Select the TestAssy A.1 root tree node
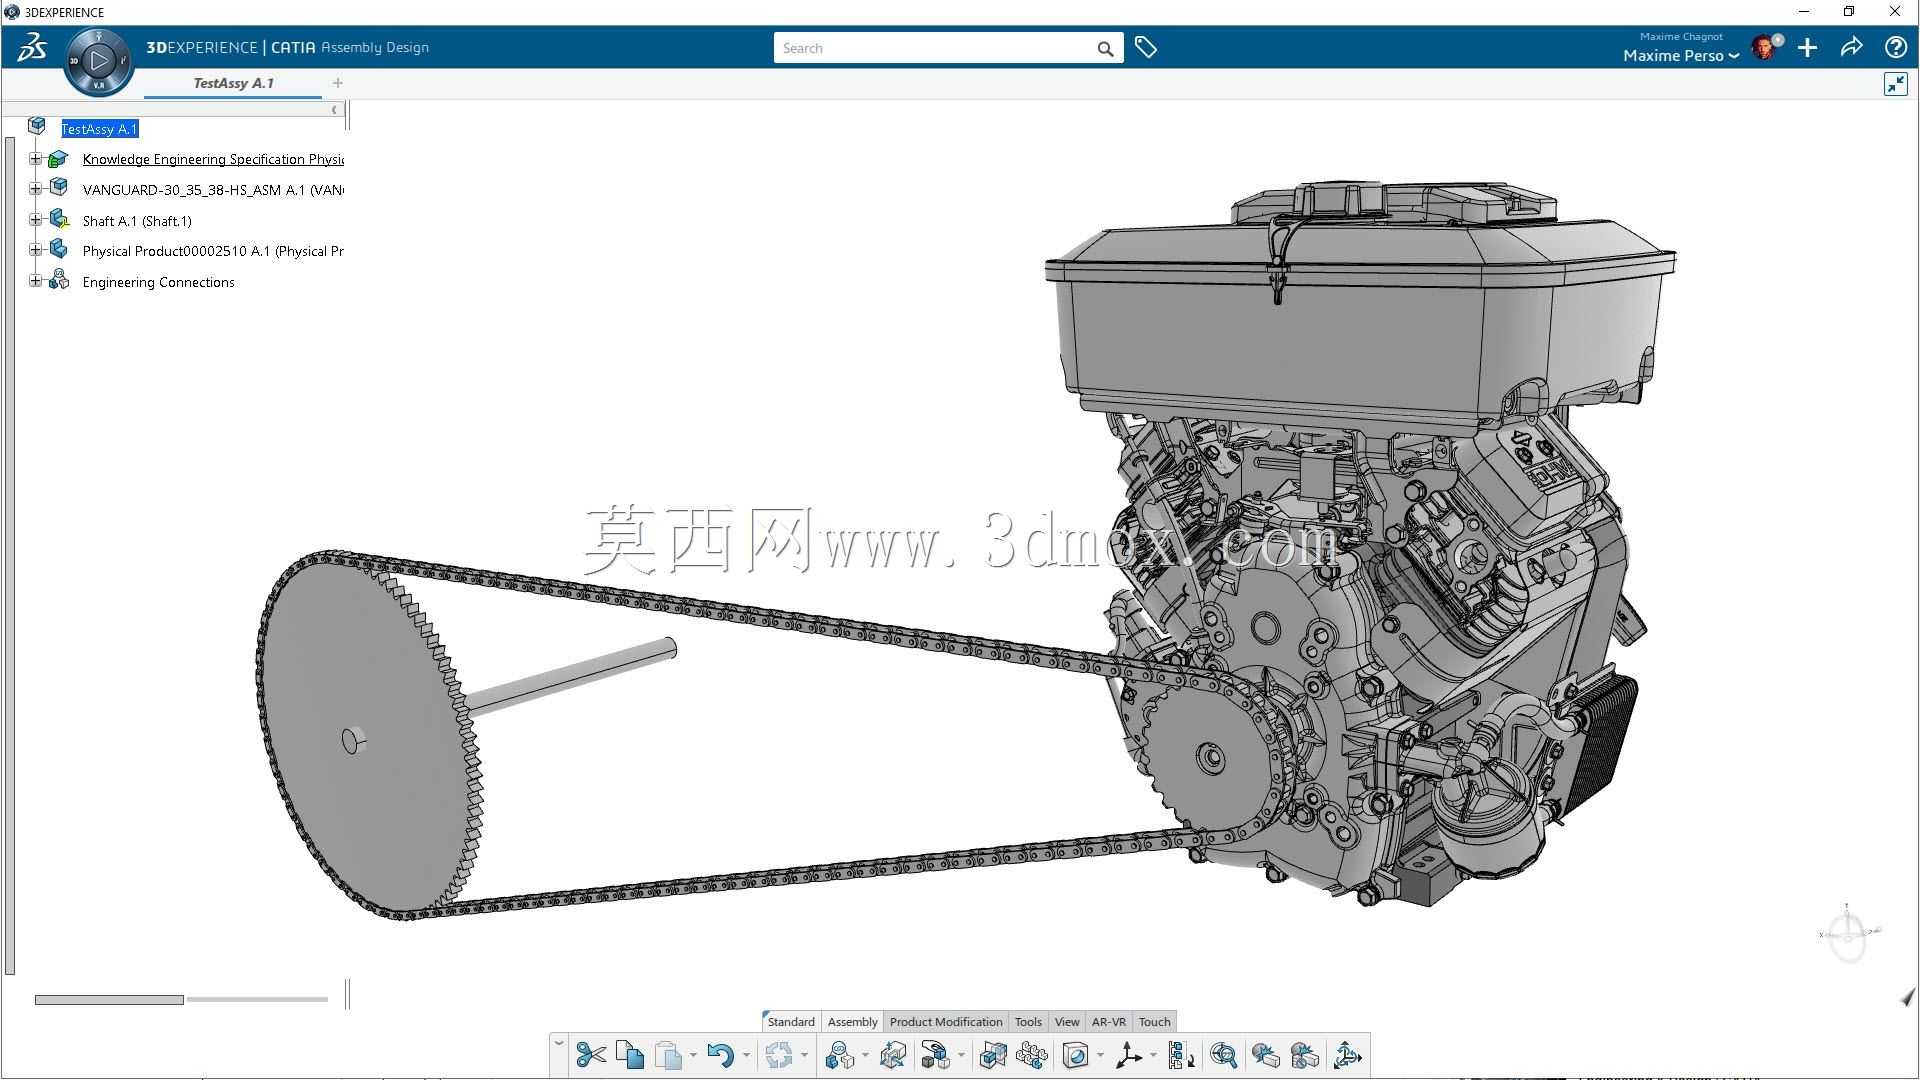This screenshot has height=1080, width=1920. [x=100, y=129]
